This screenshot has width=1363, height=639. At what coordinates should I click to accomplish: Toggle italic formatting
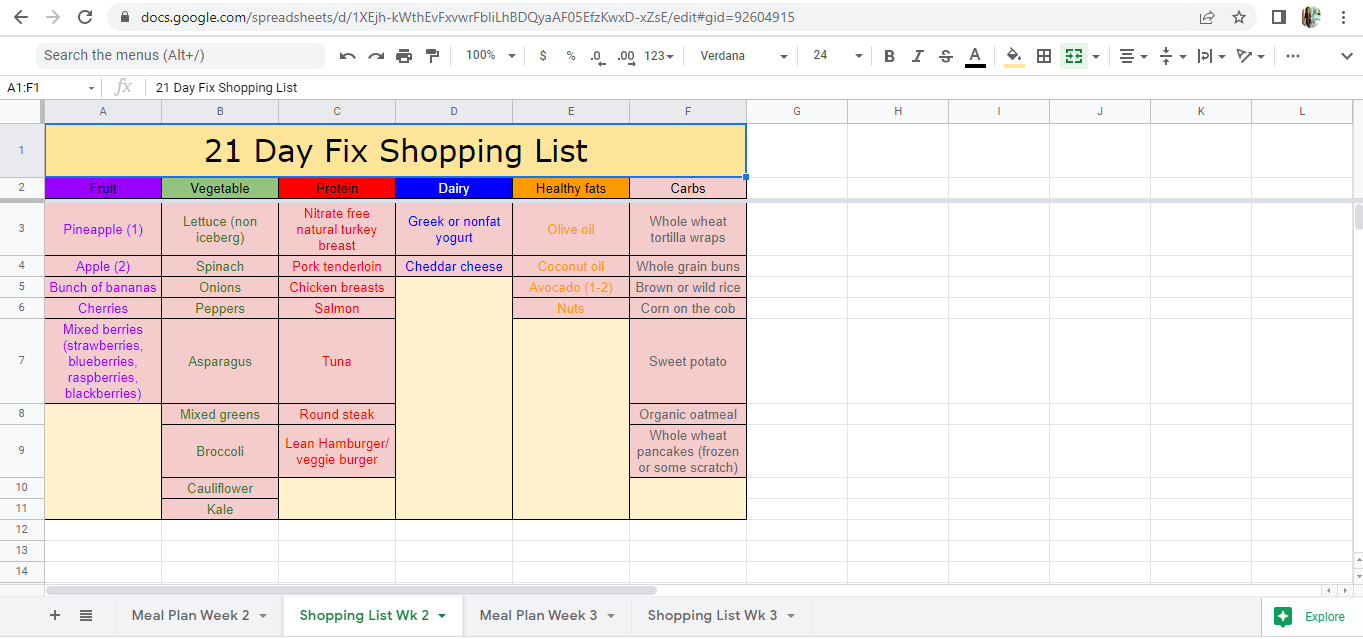tap(917, 56)
